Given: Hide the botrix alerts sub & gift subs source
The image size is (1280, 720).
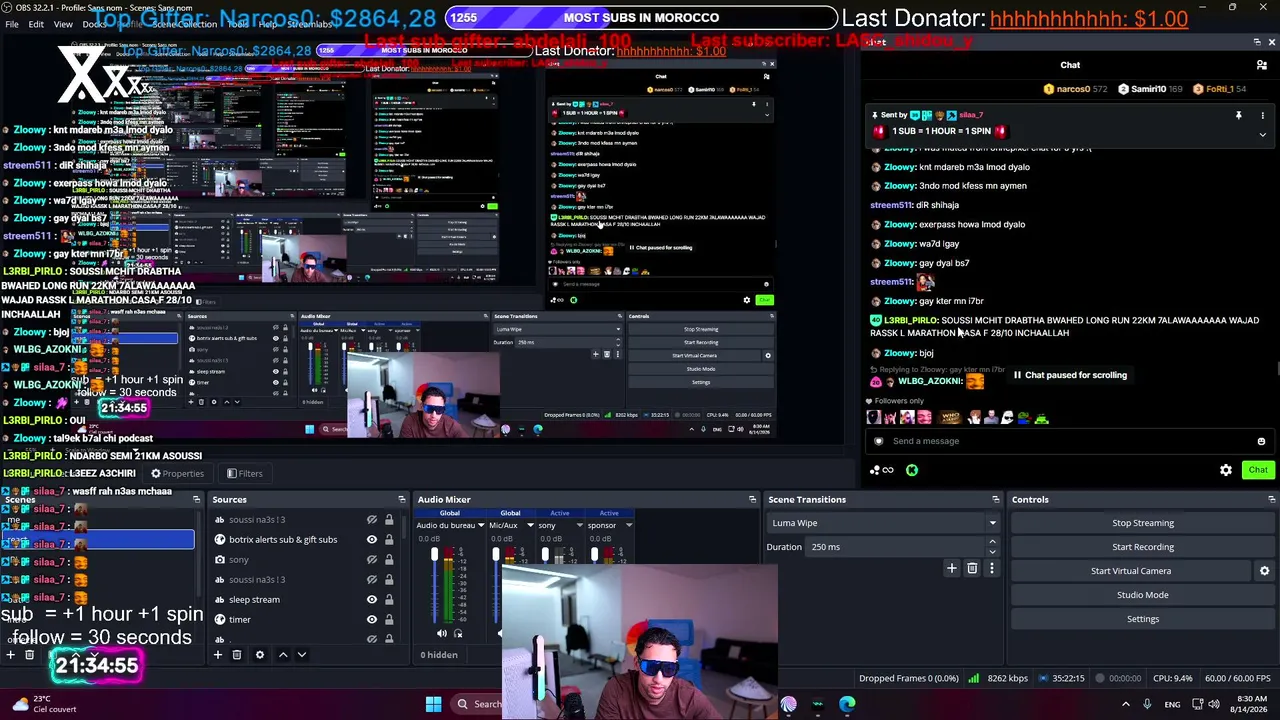Looking at the screenshot, I should click(371, 540).
